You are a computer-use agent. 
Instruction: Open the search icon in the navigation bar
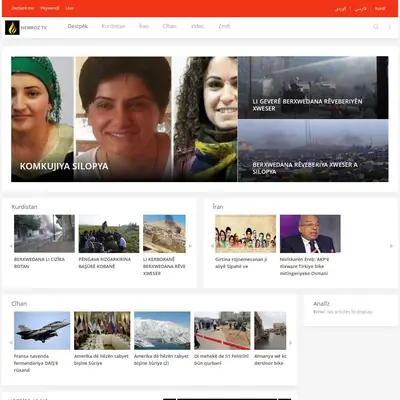pyautogui.click(x=376, y=27)
